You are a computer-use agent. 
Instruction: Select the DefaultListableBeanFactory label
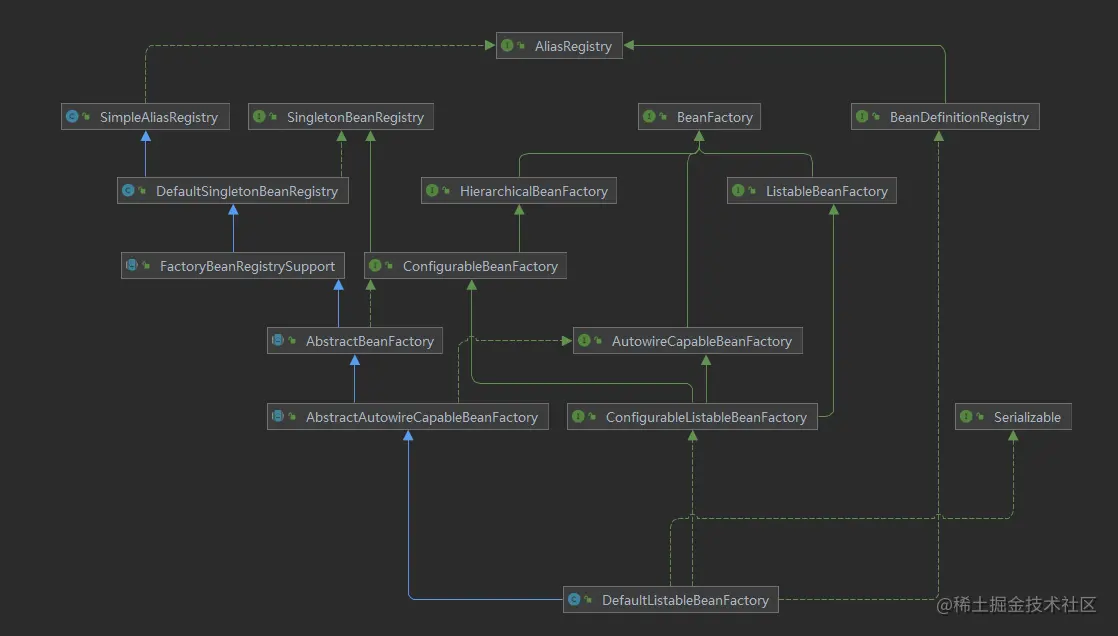click(x=685, y=600)
